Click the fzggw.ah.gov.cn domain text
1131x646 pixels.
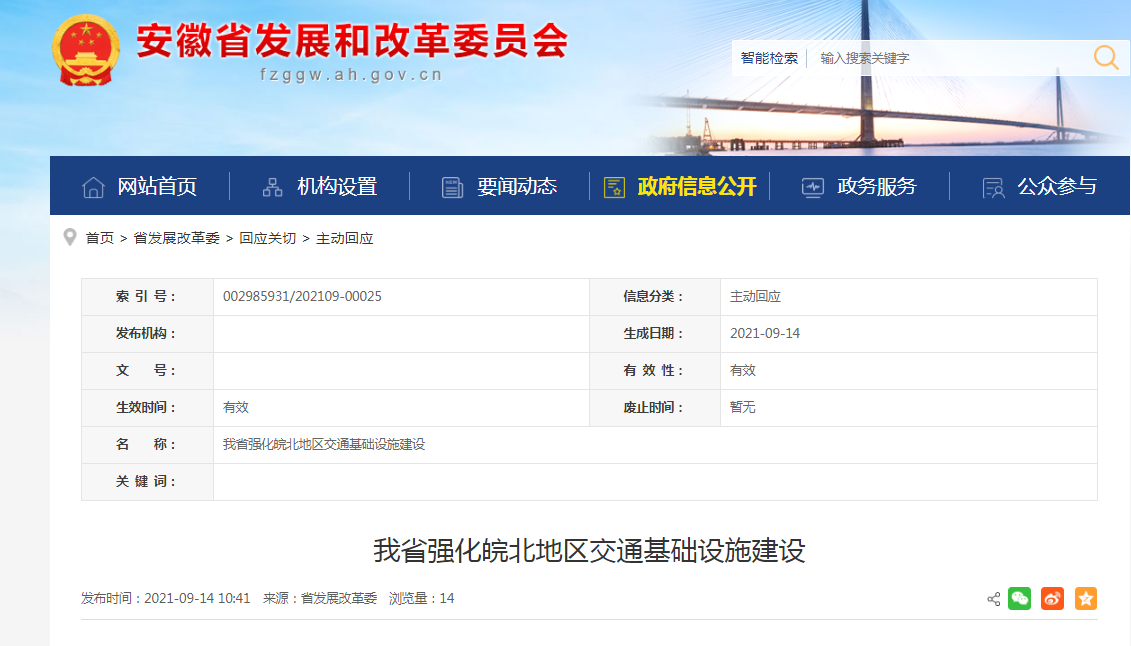(x=351, y=75)
